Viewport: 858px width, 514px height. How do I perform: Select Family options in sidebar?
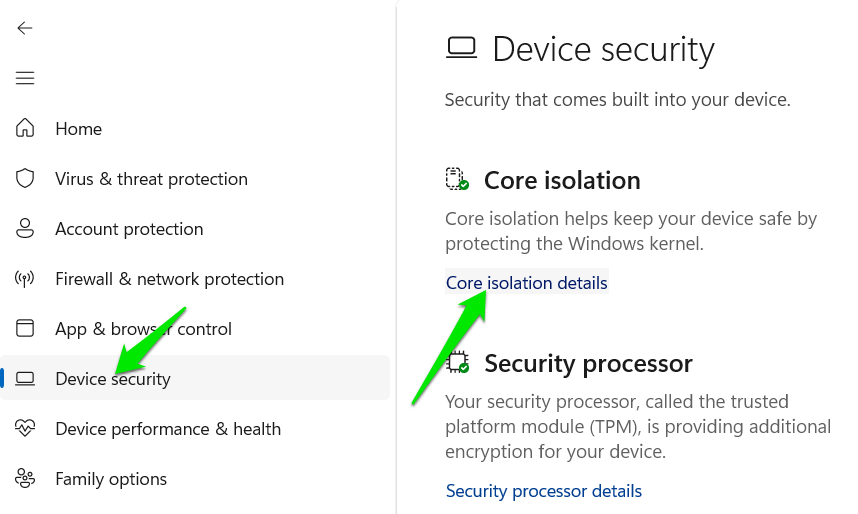pos(111,479)
